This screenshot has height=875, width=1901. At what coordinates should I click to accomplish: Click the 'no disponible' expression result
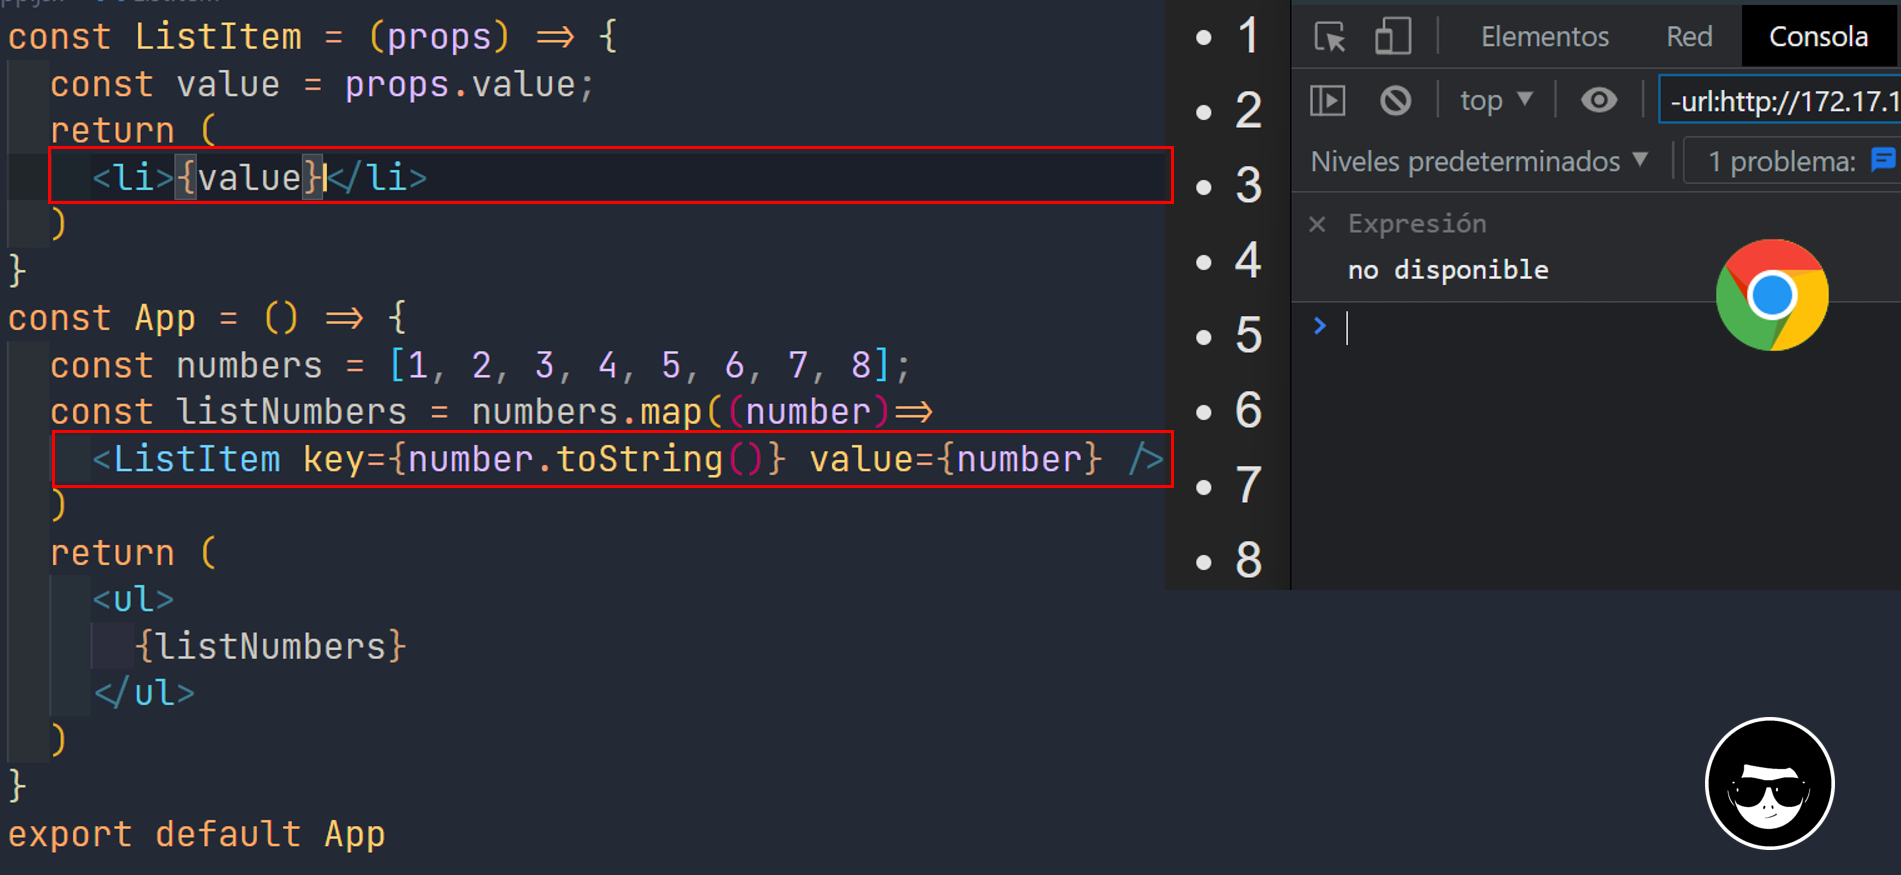tap(1448, 270)
